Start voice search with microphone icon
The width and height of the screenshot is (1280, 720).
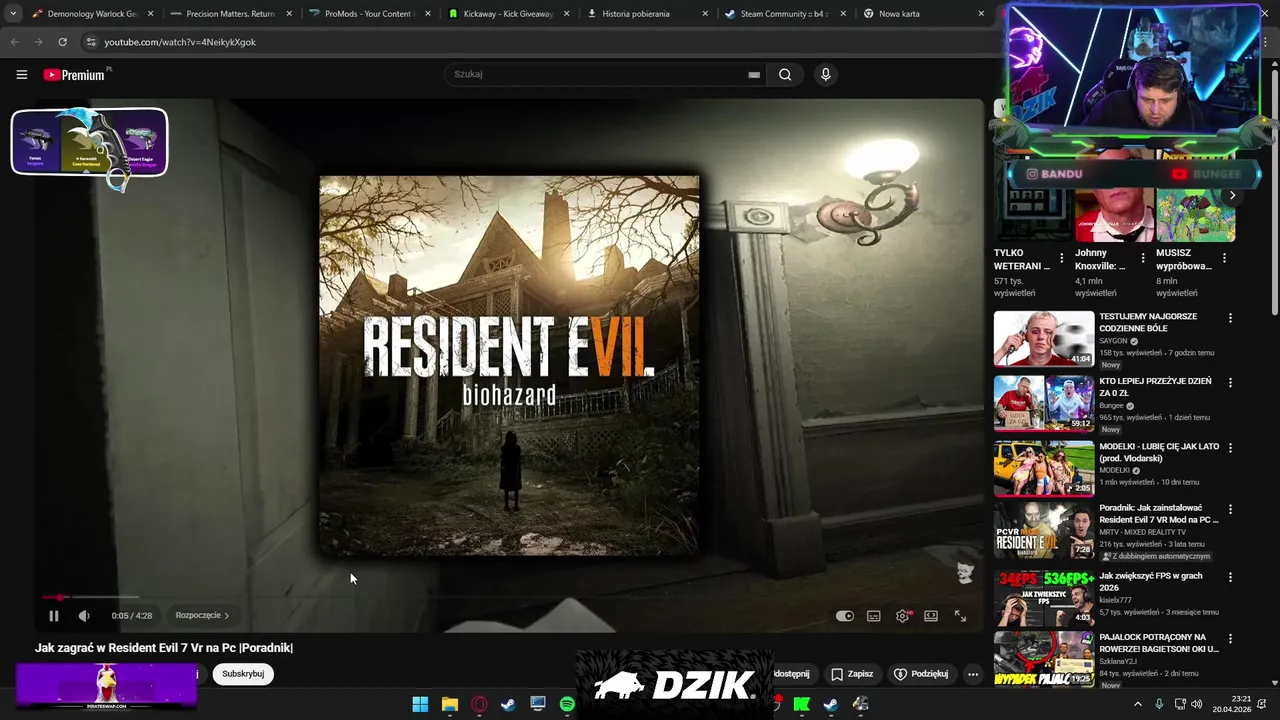[x=825, y=74]
